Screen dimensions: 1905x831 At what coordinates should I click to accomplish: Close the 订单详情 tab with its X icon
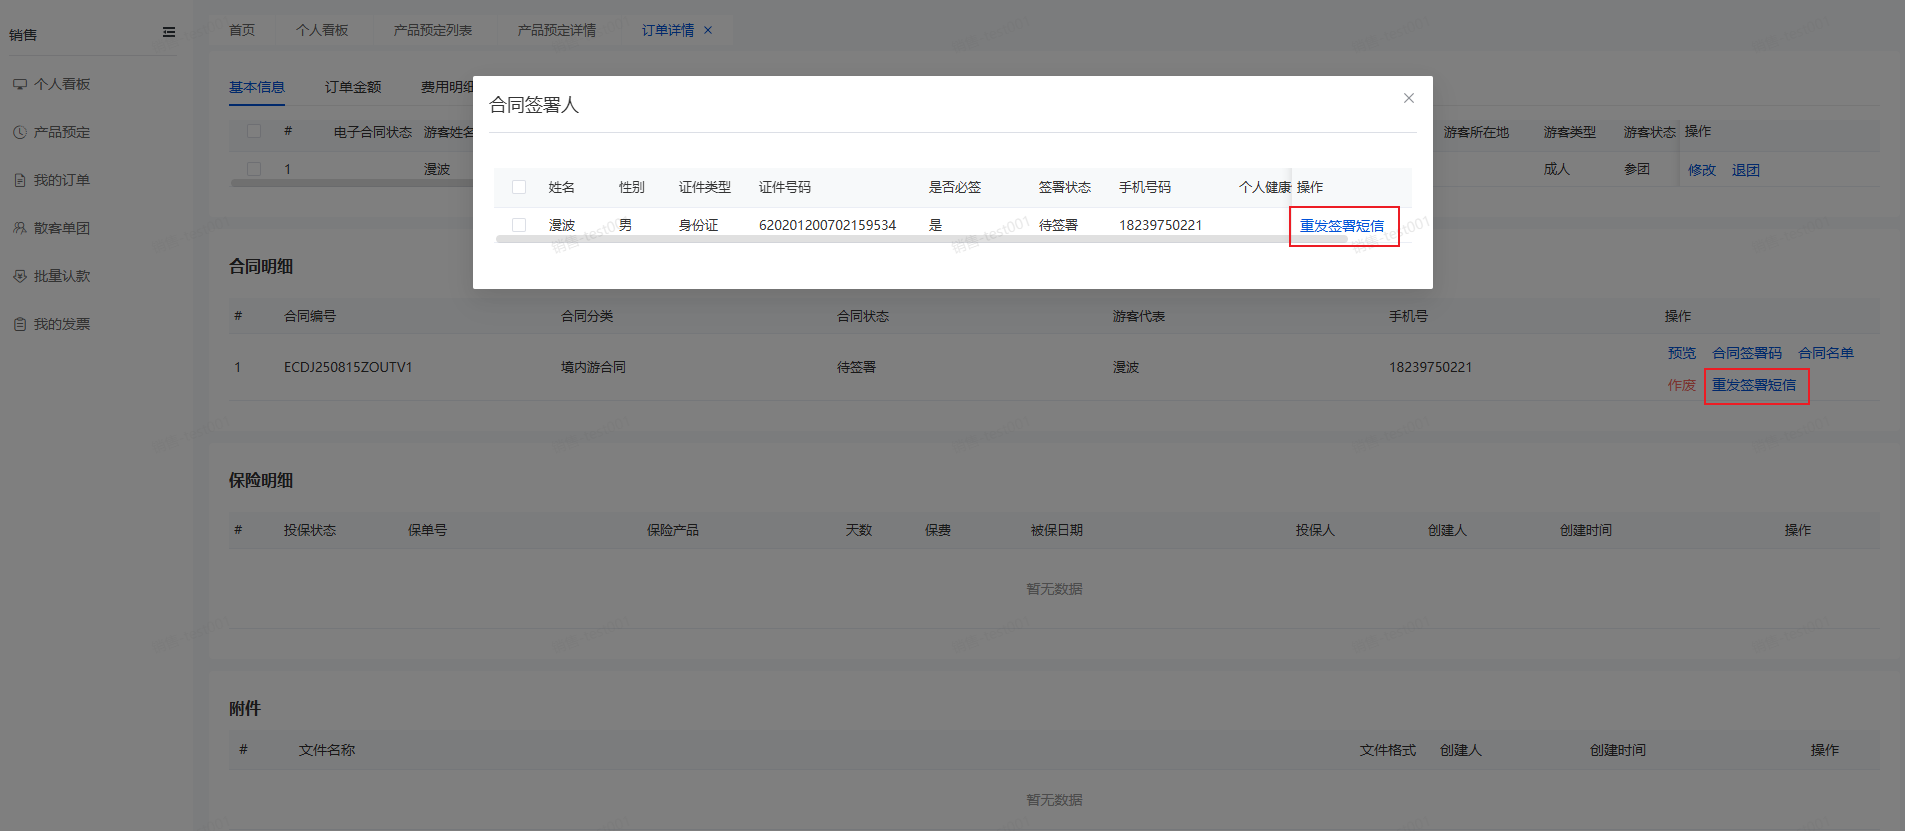pyautogui.click(x=708, y=30)
